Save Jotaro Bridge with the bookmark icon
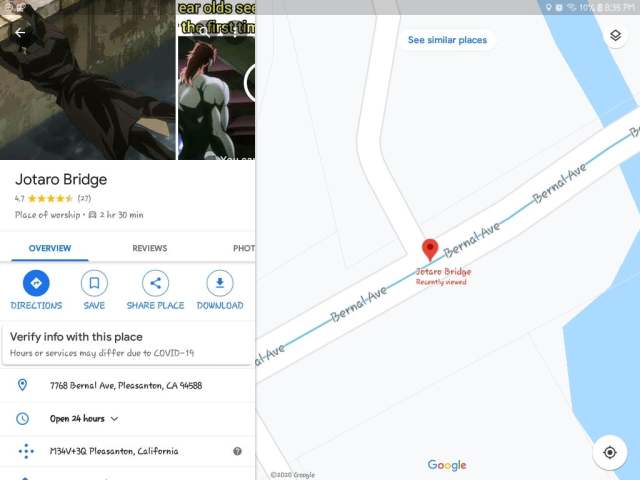 pyautogui.click(x=94, y=284)
